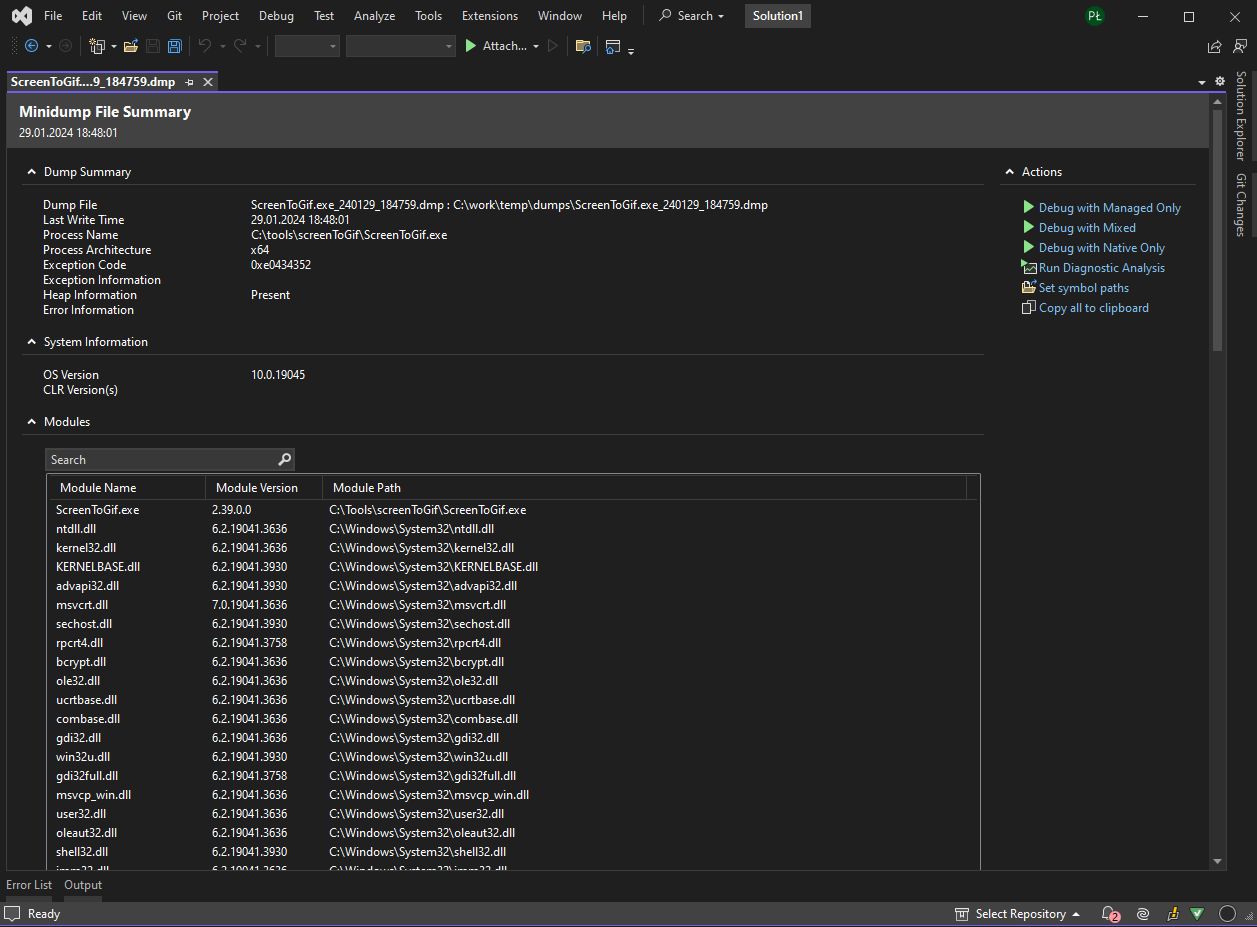Click the green check shield icon
The width and height of the screenshot is (1257, 927).
(1197, 914)
